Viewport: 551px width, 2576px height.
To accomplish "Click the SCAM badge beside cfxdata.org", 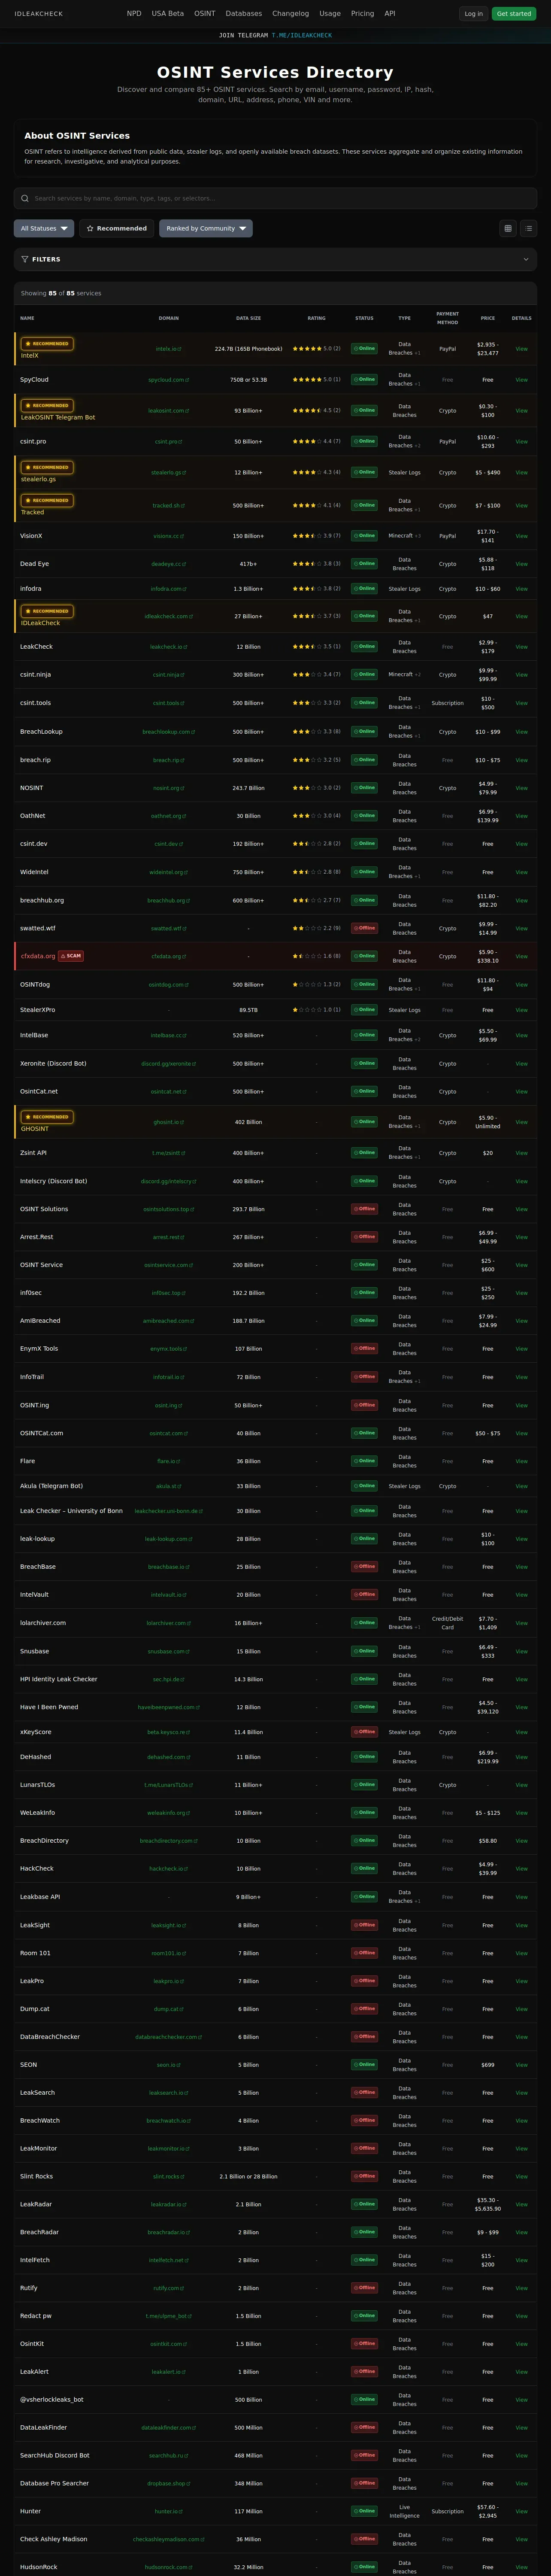I will tap(71, 956).
